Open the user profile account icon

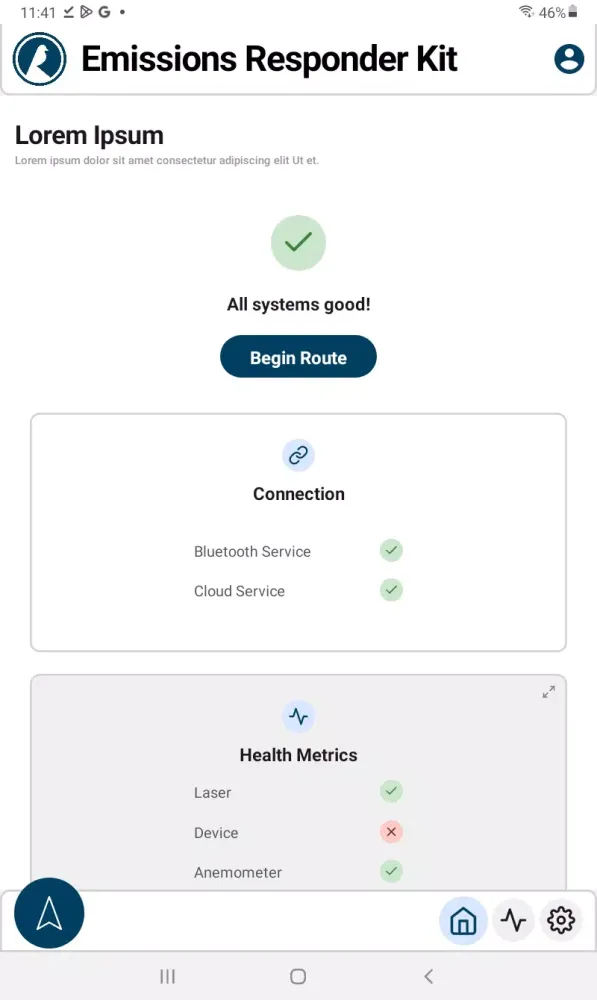tap(569, 59)
